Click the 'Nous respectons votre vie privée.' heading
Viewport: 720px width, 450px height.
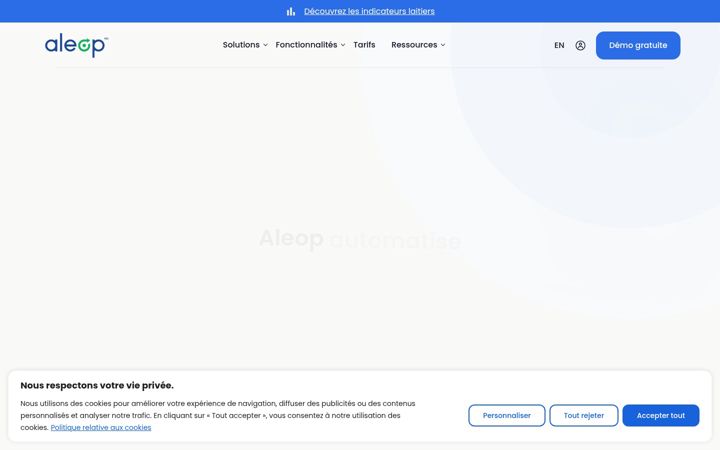pyautogui.click(x=97, y=385)
